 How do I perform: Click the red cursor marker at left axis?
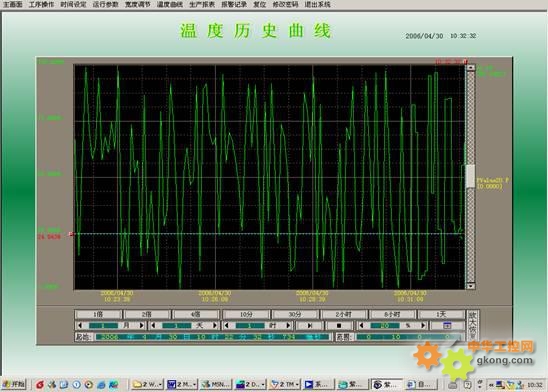pyautogui.click(x=71, y=234)
